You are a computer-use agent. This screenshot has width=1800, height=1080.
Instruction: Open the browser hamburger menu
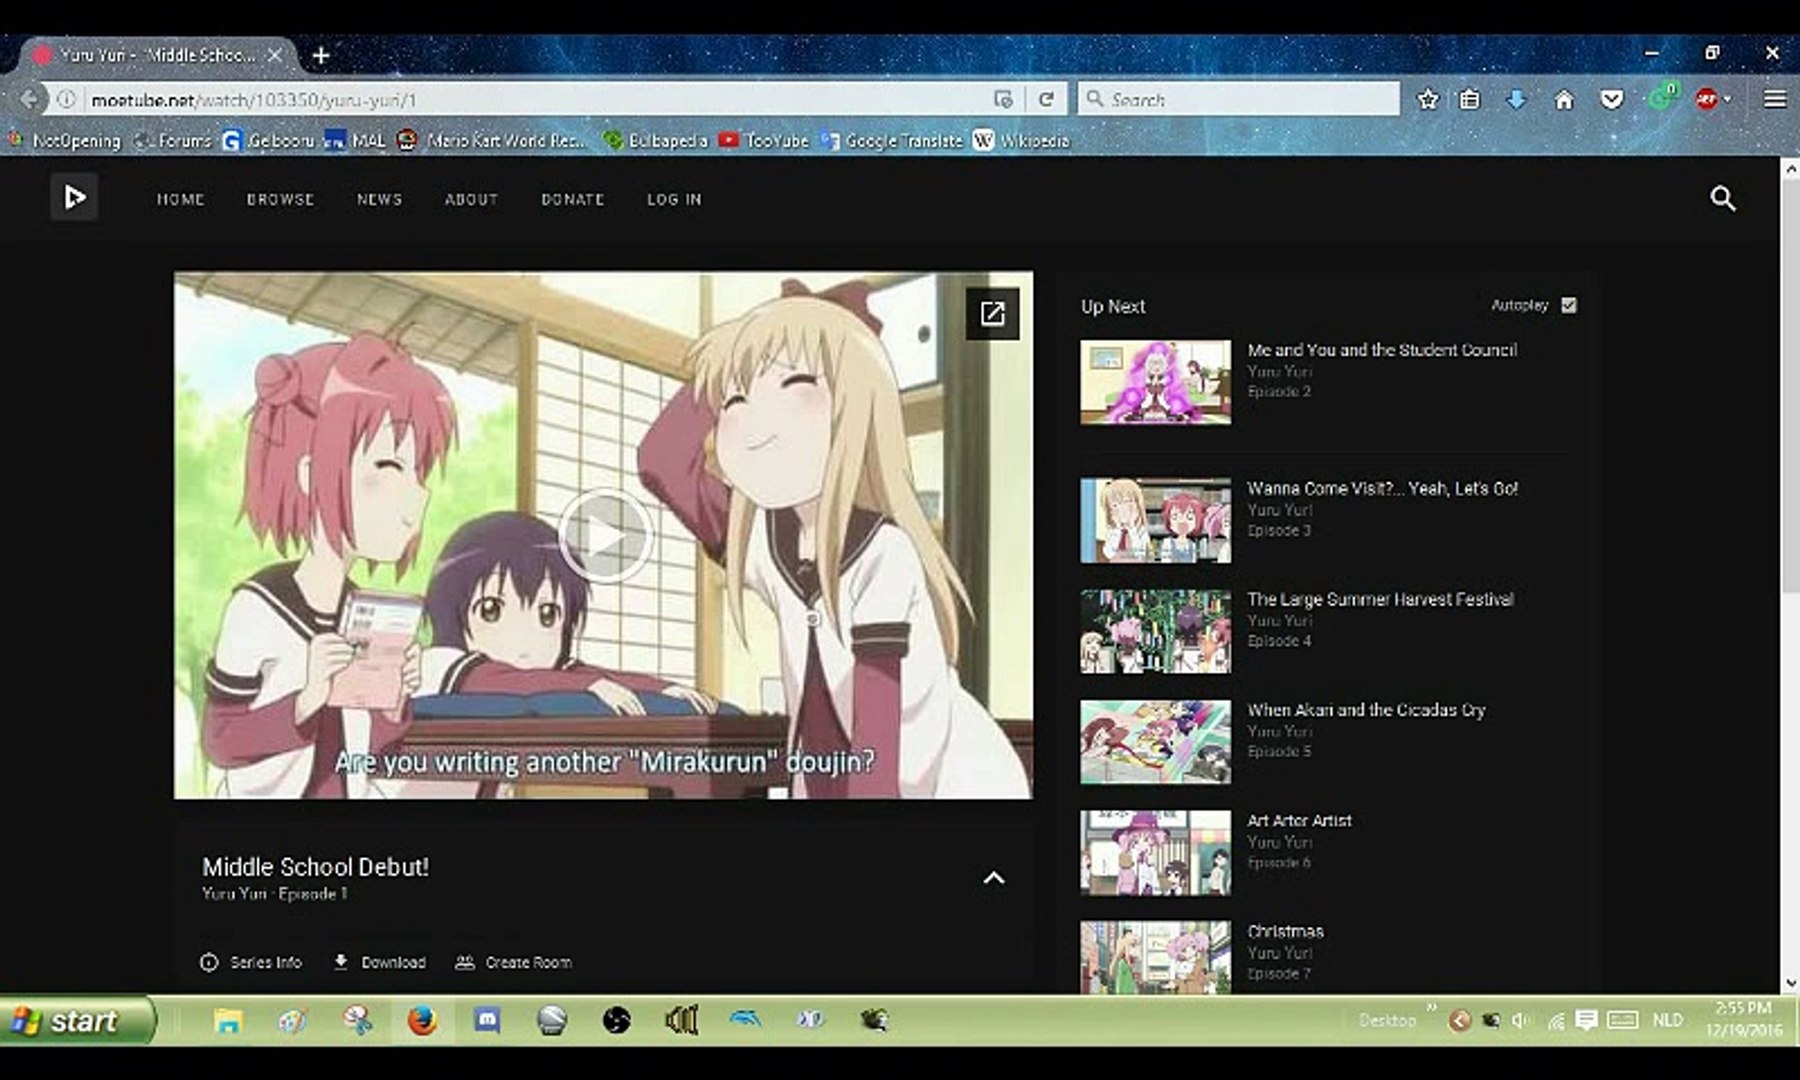click(x=1775, y=99)
